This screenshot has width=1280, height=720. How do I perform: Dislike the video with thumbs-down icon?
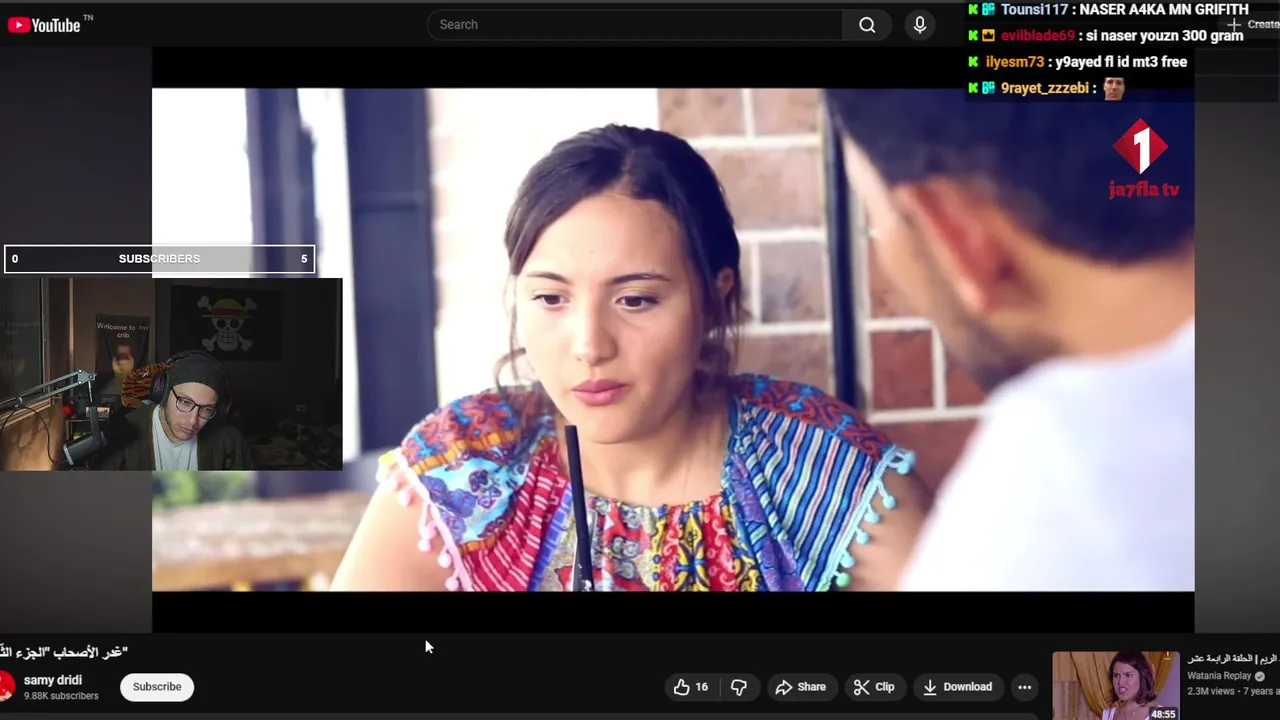tap(739, 687)
